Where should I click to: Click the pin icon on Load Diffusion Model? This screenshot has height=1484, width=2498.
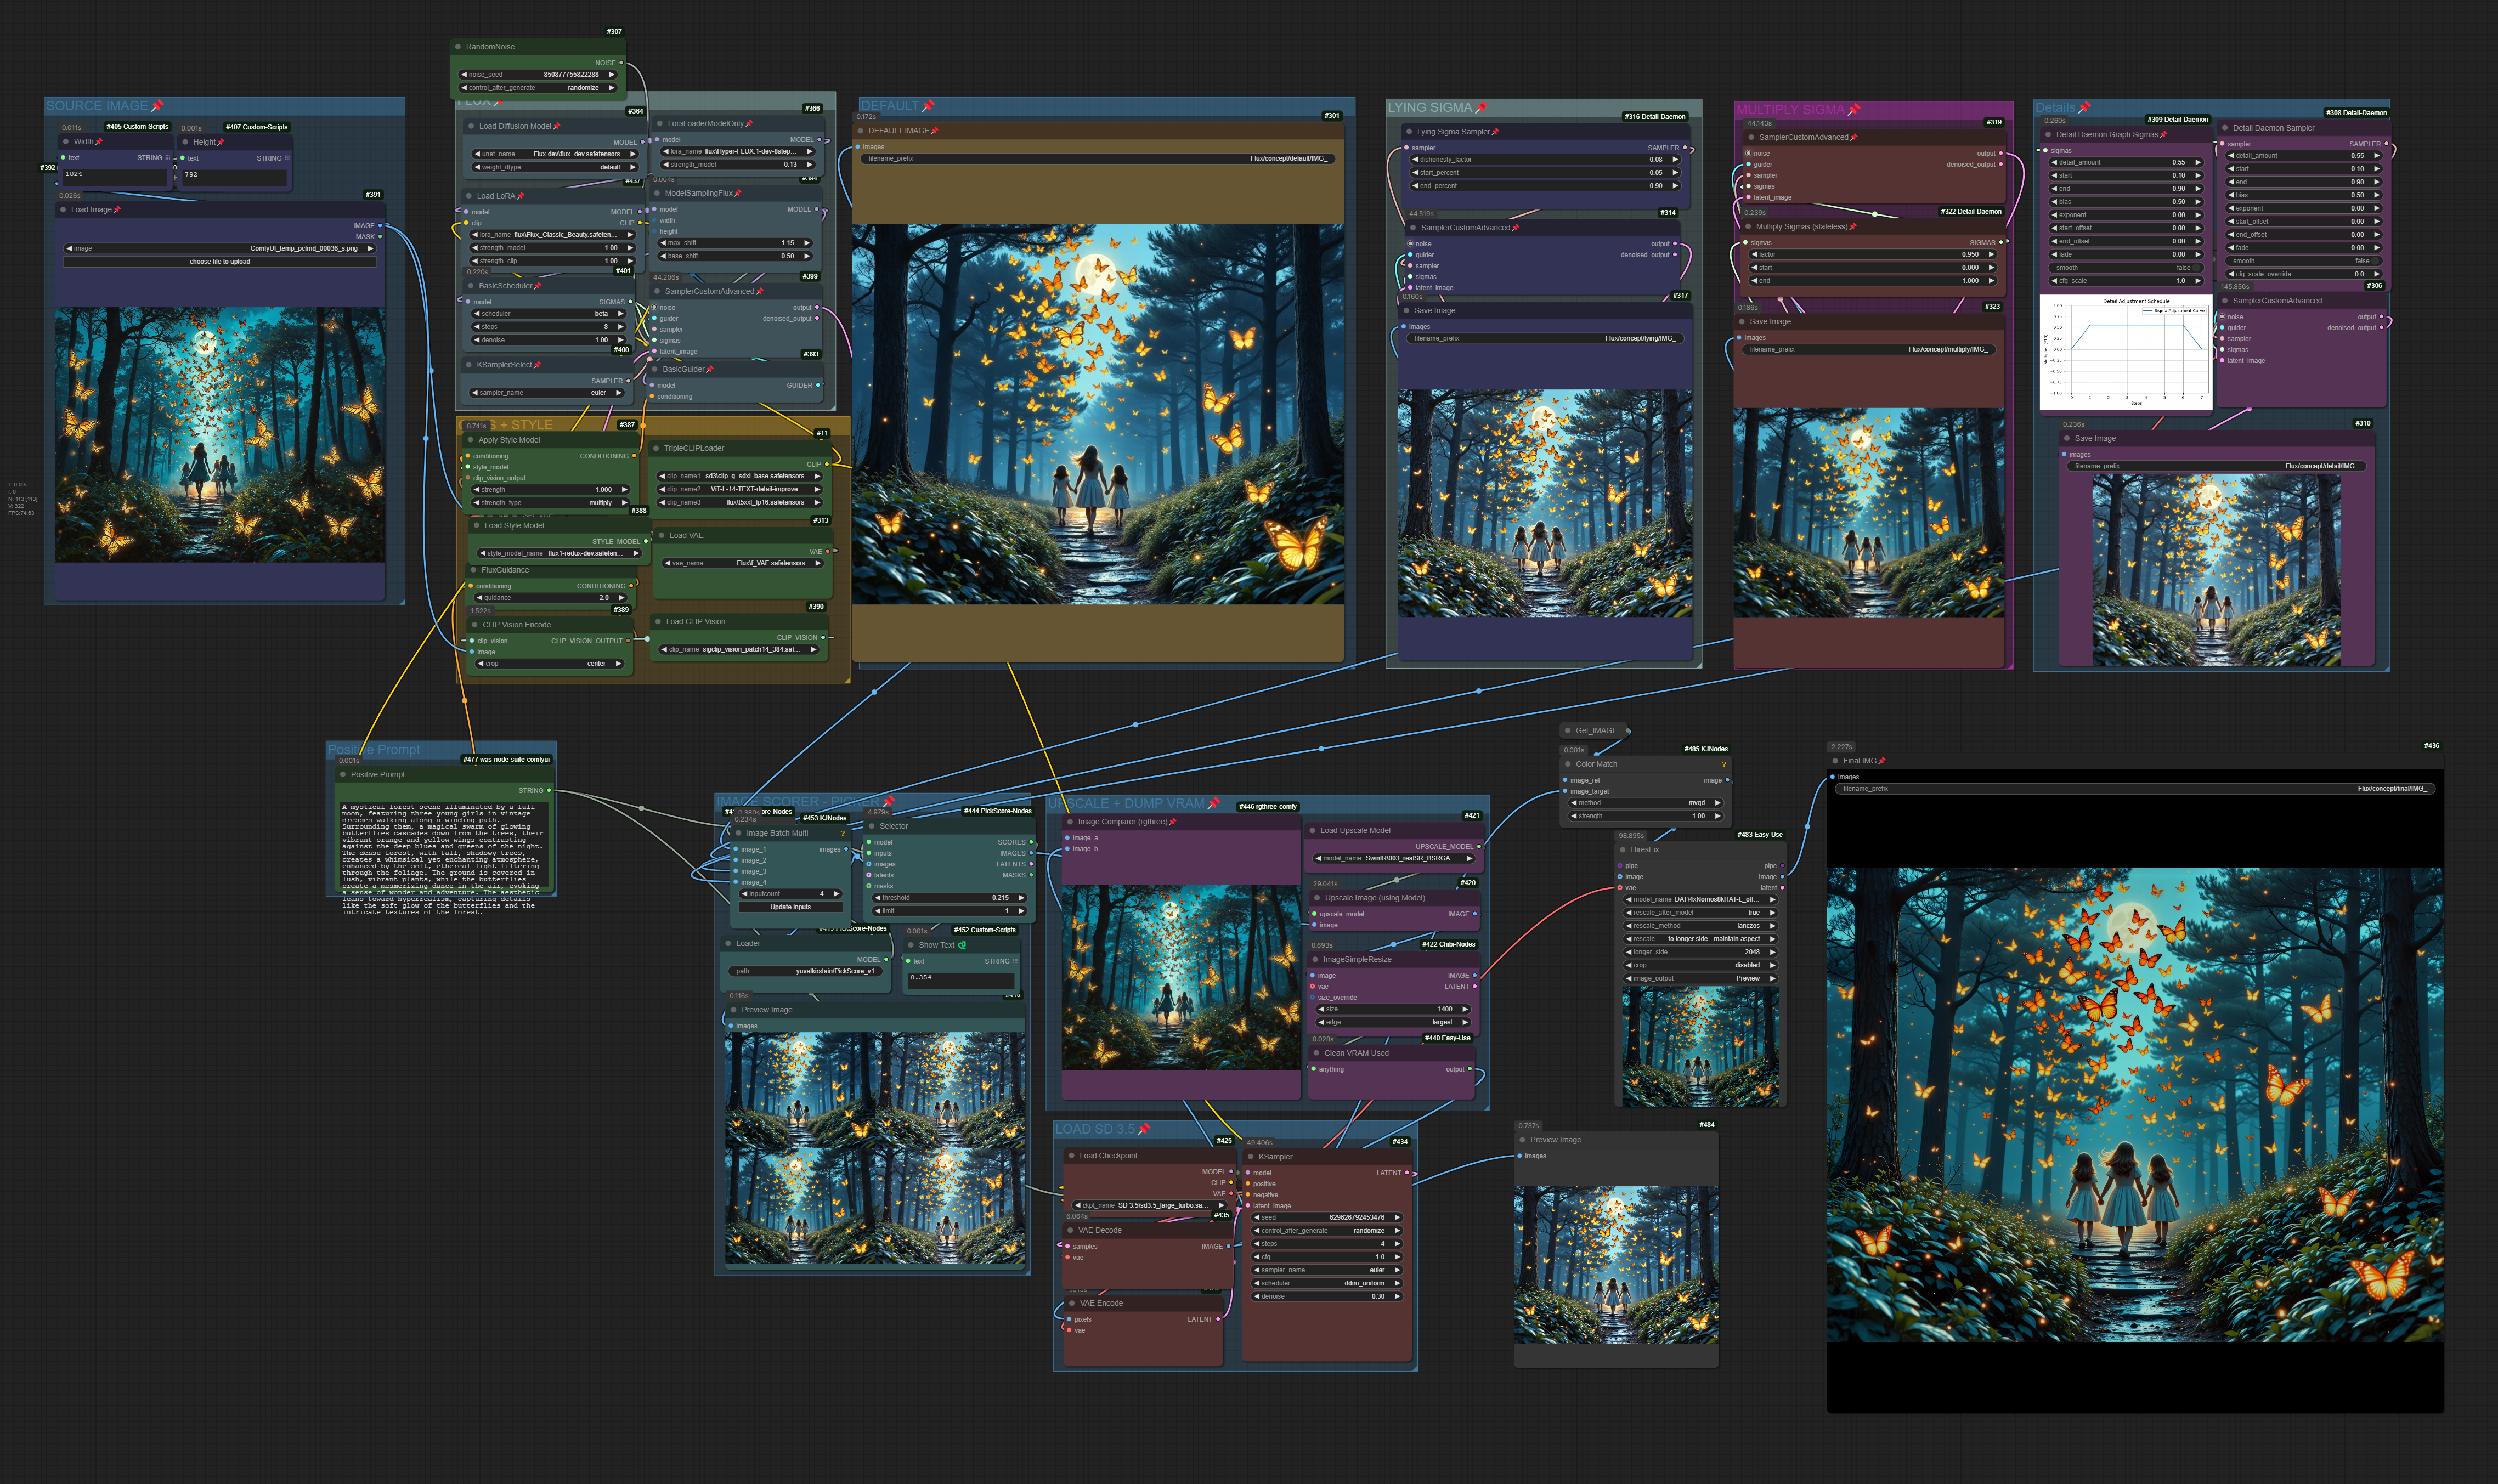pos(557,127)
